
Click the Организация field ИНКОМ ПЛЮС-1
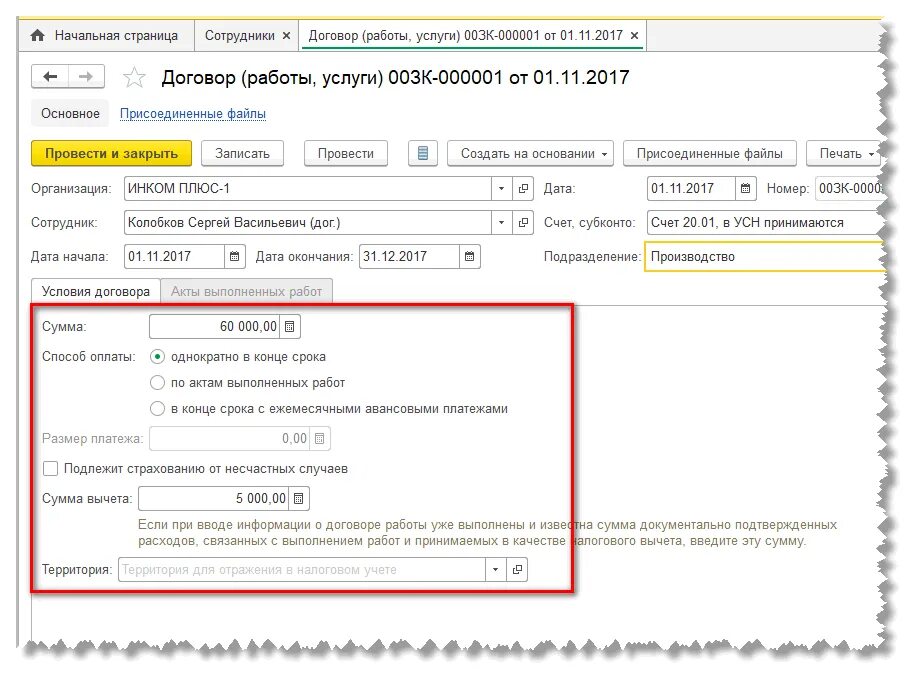[308, 188]
